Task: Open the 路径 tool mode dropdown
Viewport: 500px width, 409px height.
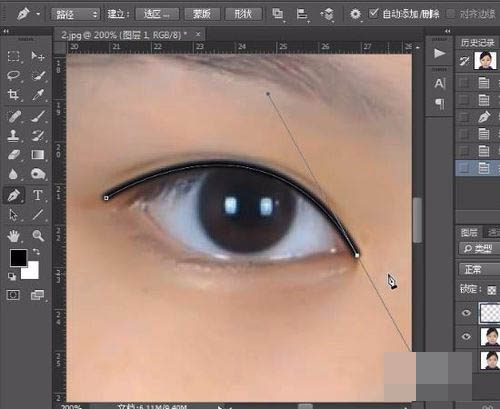Action: [75, 14]
